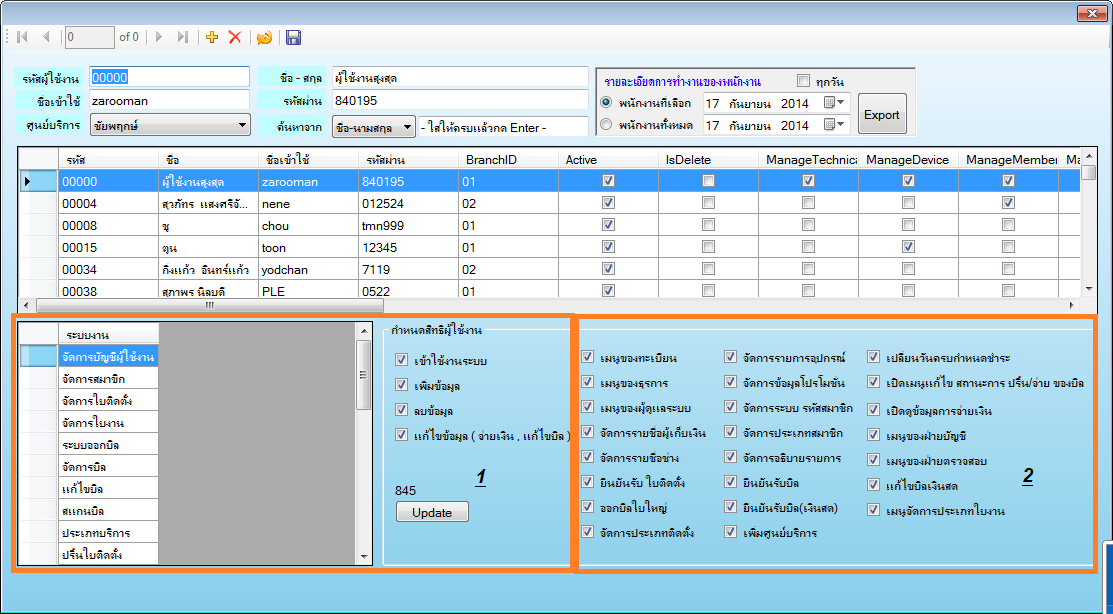This screenshot has height=614, width=1113.
Task: Click the orange refresh icon in toolbar
Action: [264, 37]
